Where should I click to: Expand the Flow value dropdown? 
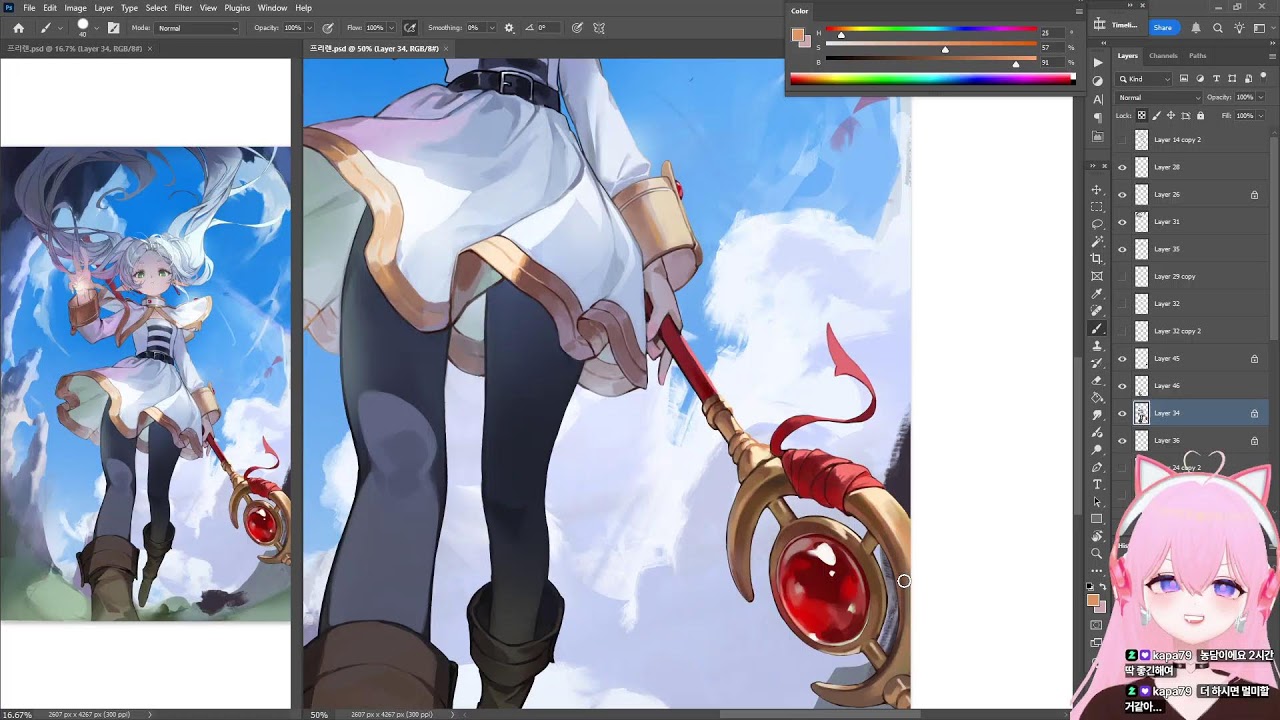tap(391, 28)
